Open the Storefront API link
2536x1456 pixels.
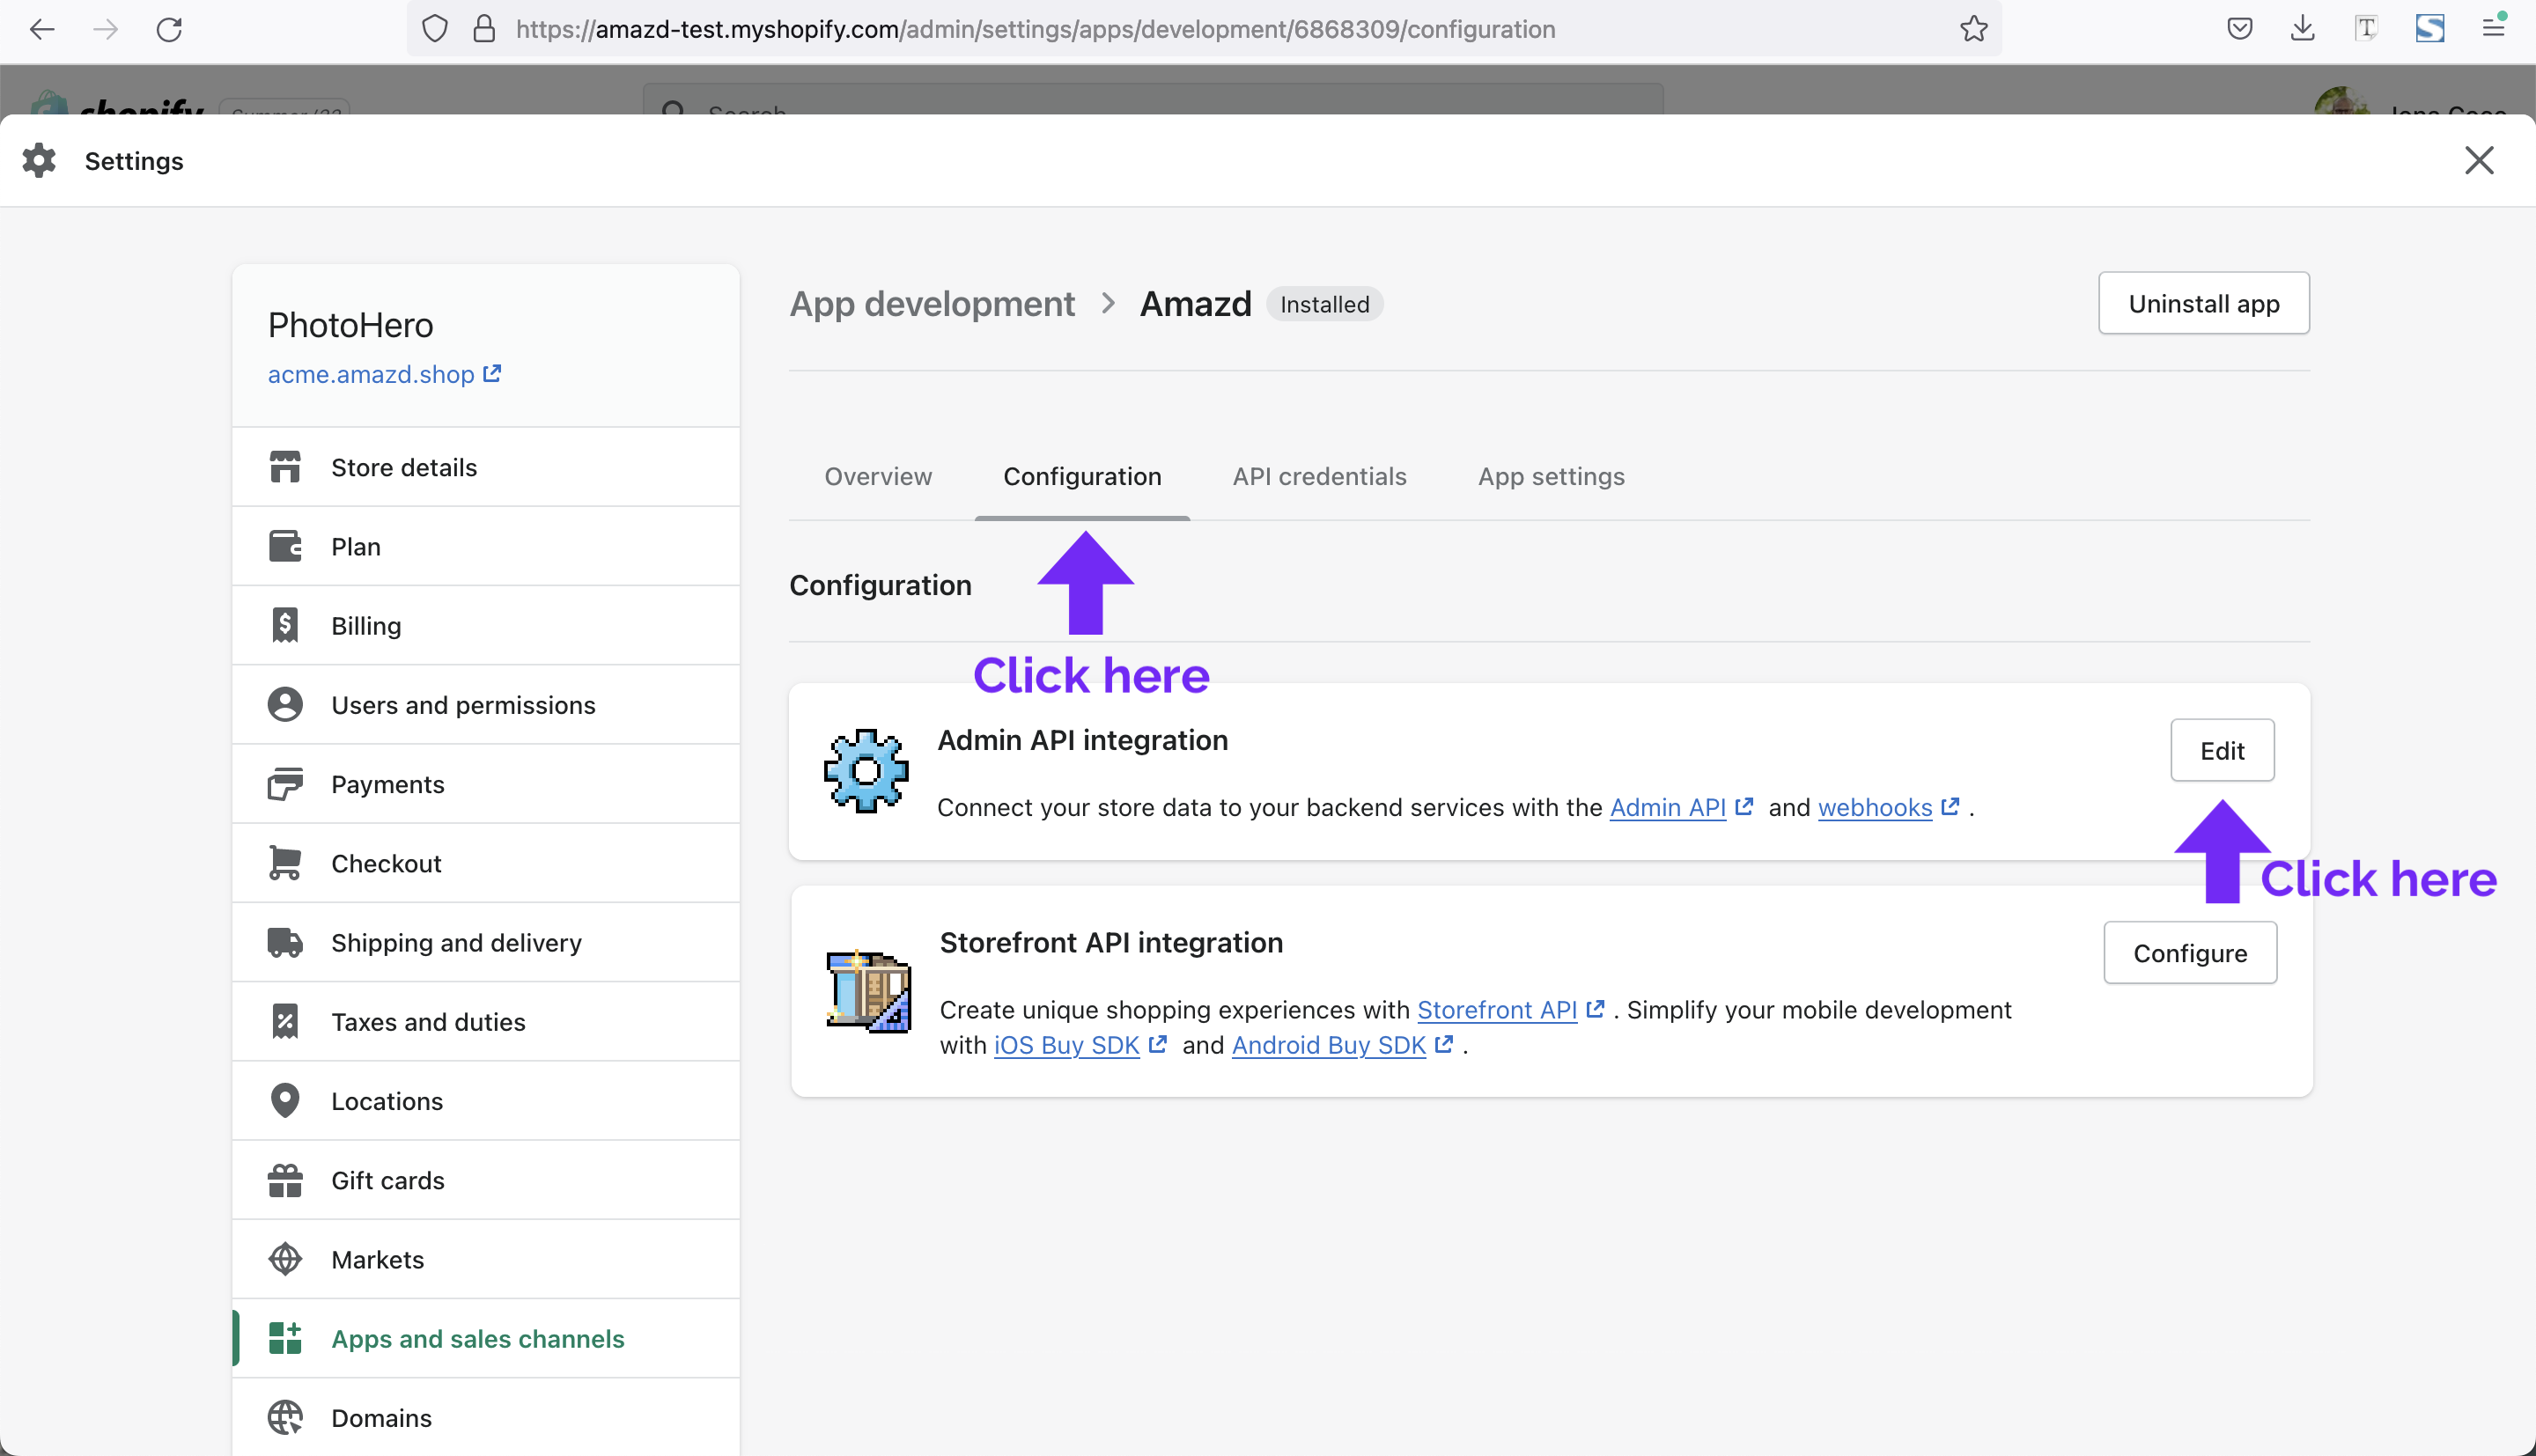coord(1510,1010)
